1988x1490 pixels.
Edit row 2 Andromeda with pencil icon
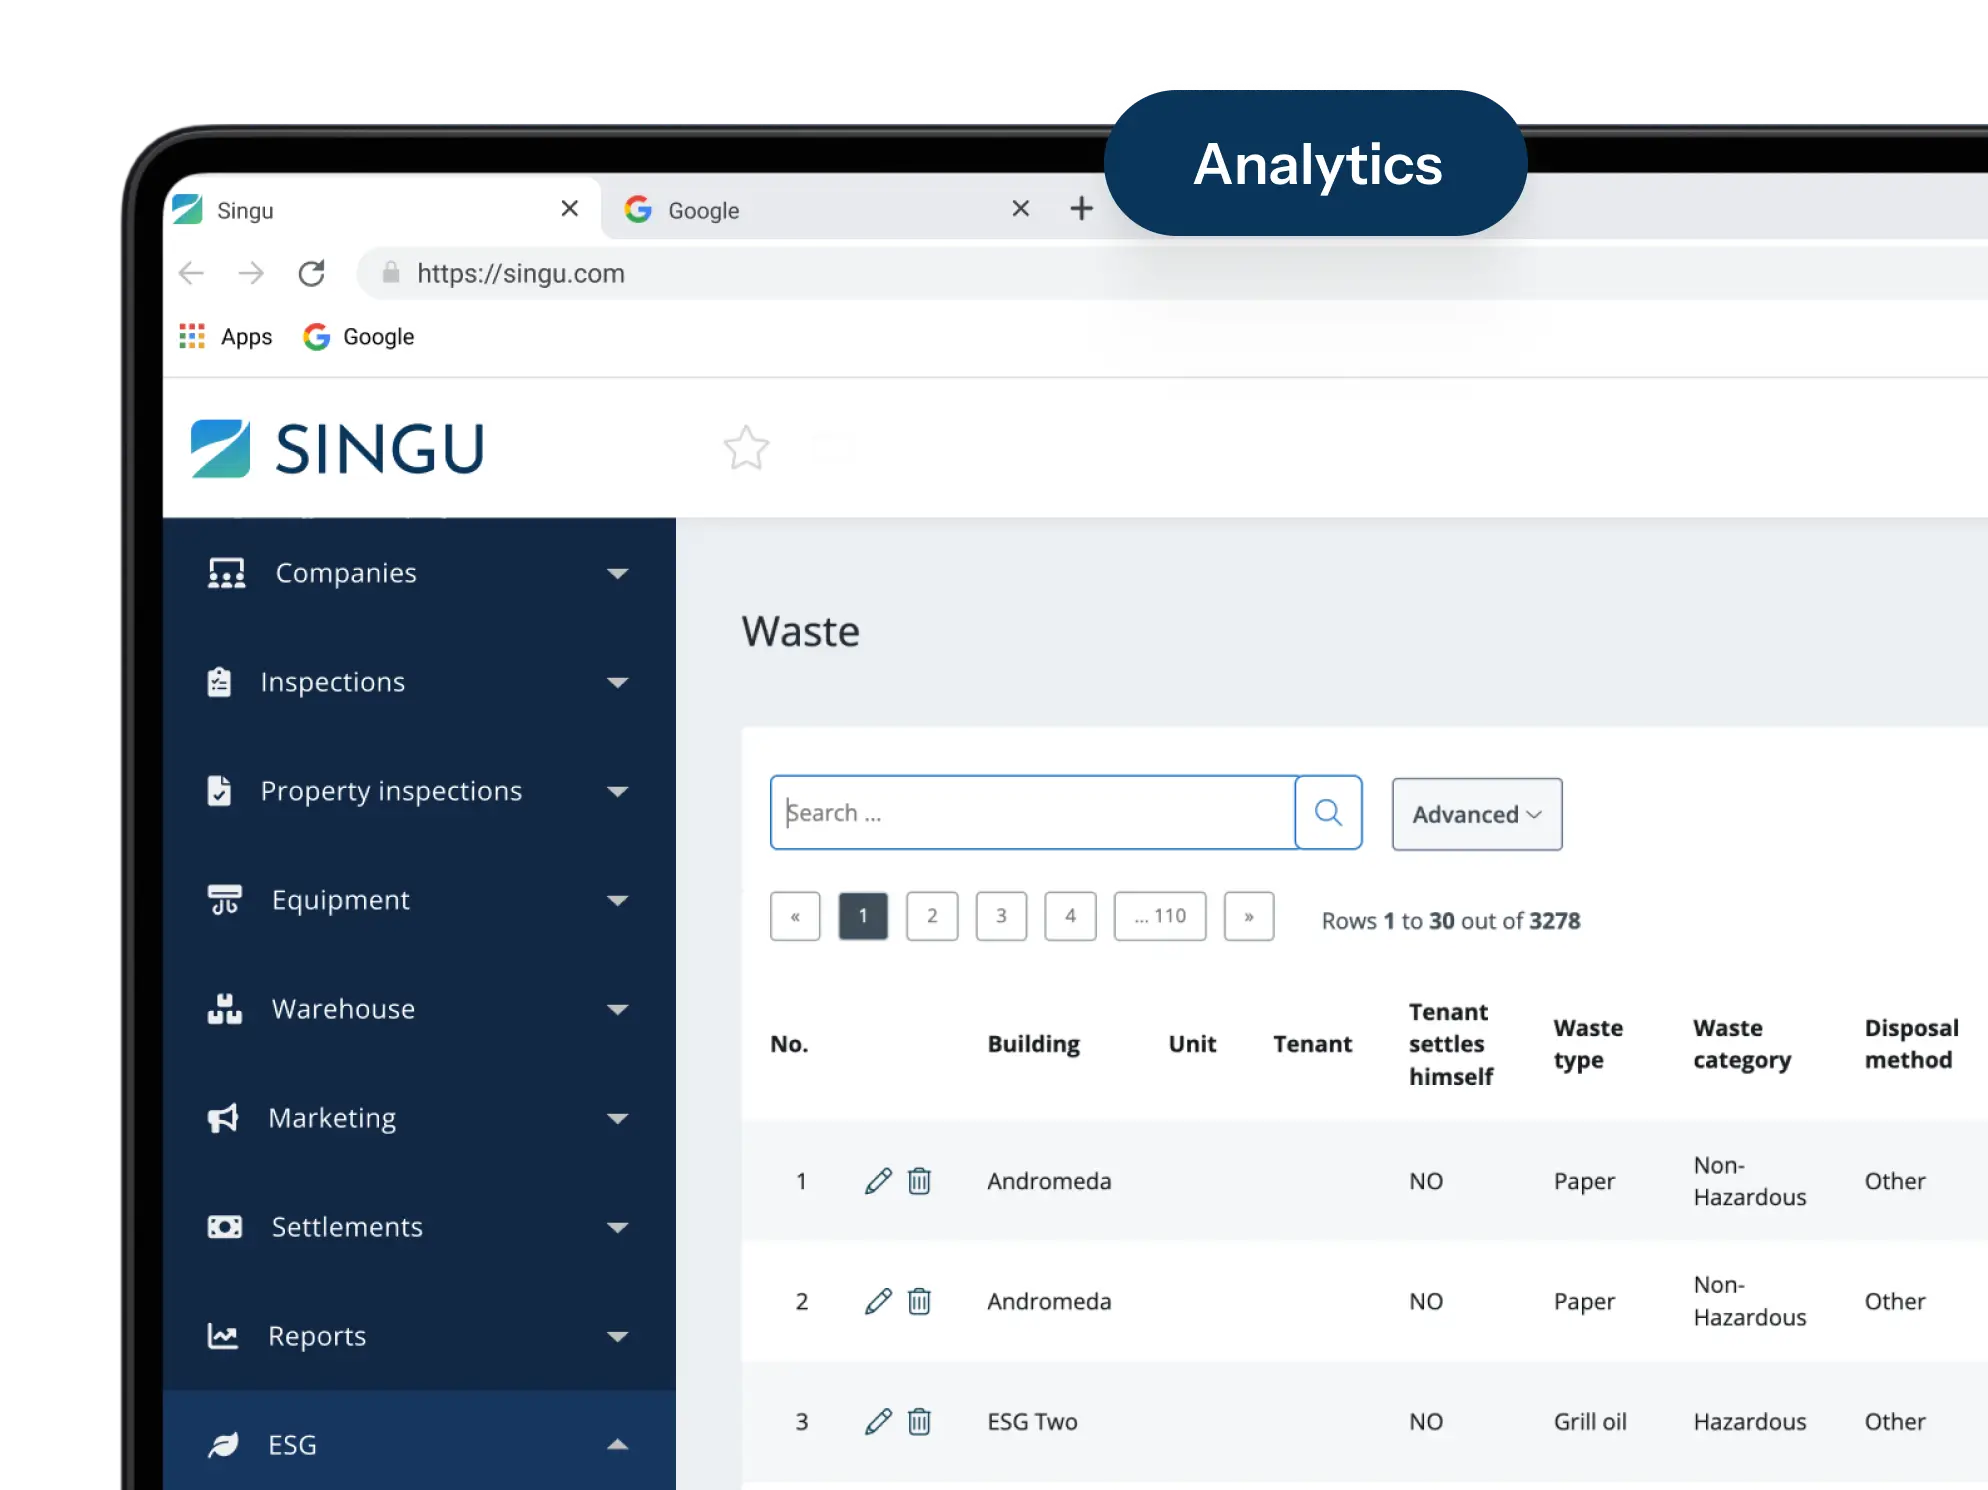coord(878,1301)
